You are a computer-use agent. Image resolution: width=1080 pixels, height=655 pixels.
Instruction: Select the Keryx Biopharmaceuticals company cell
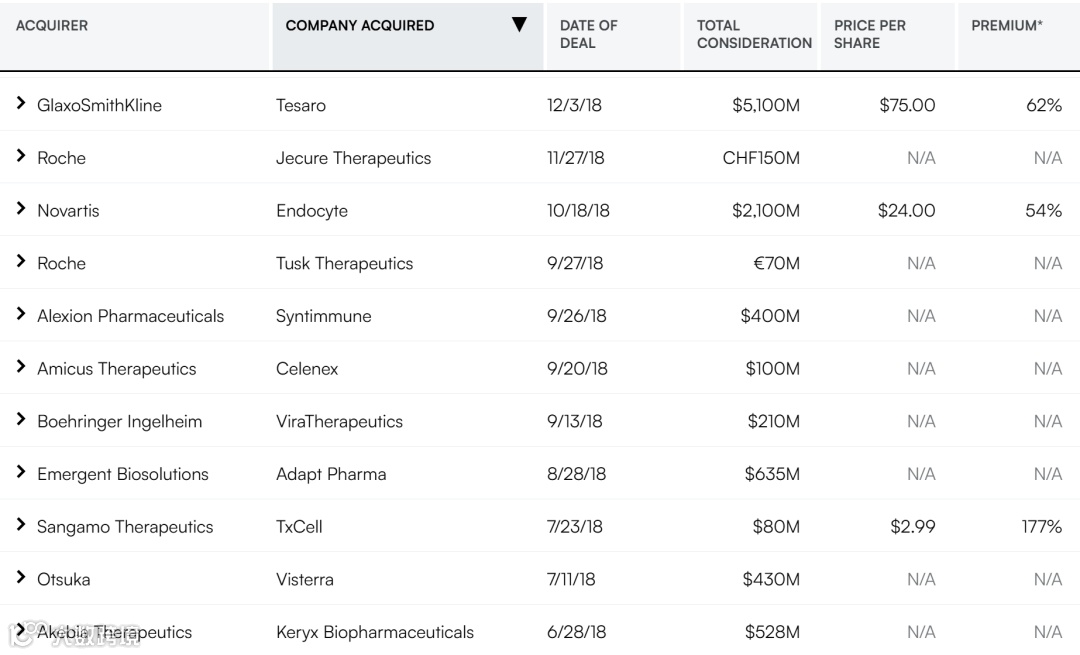(375, 632)
